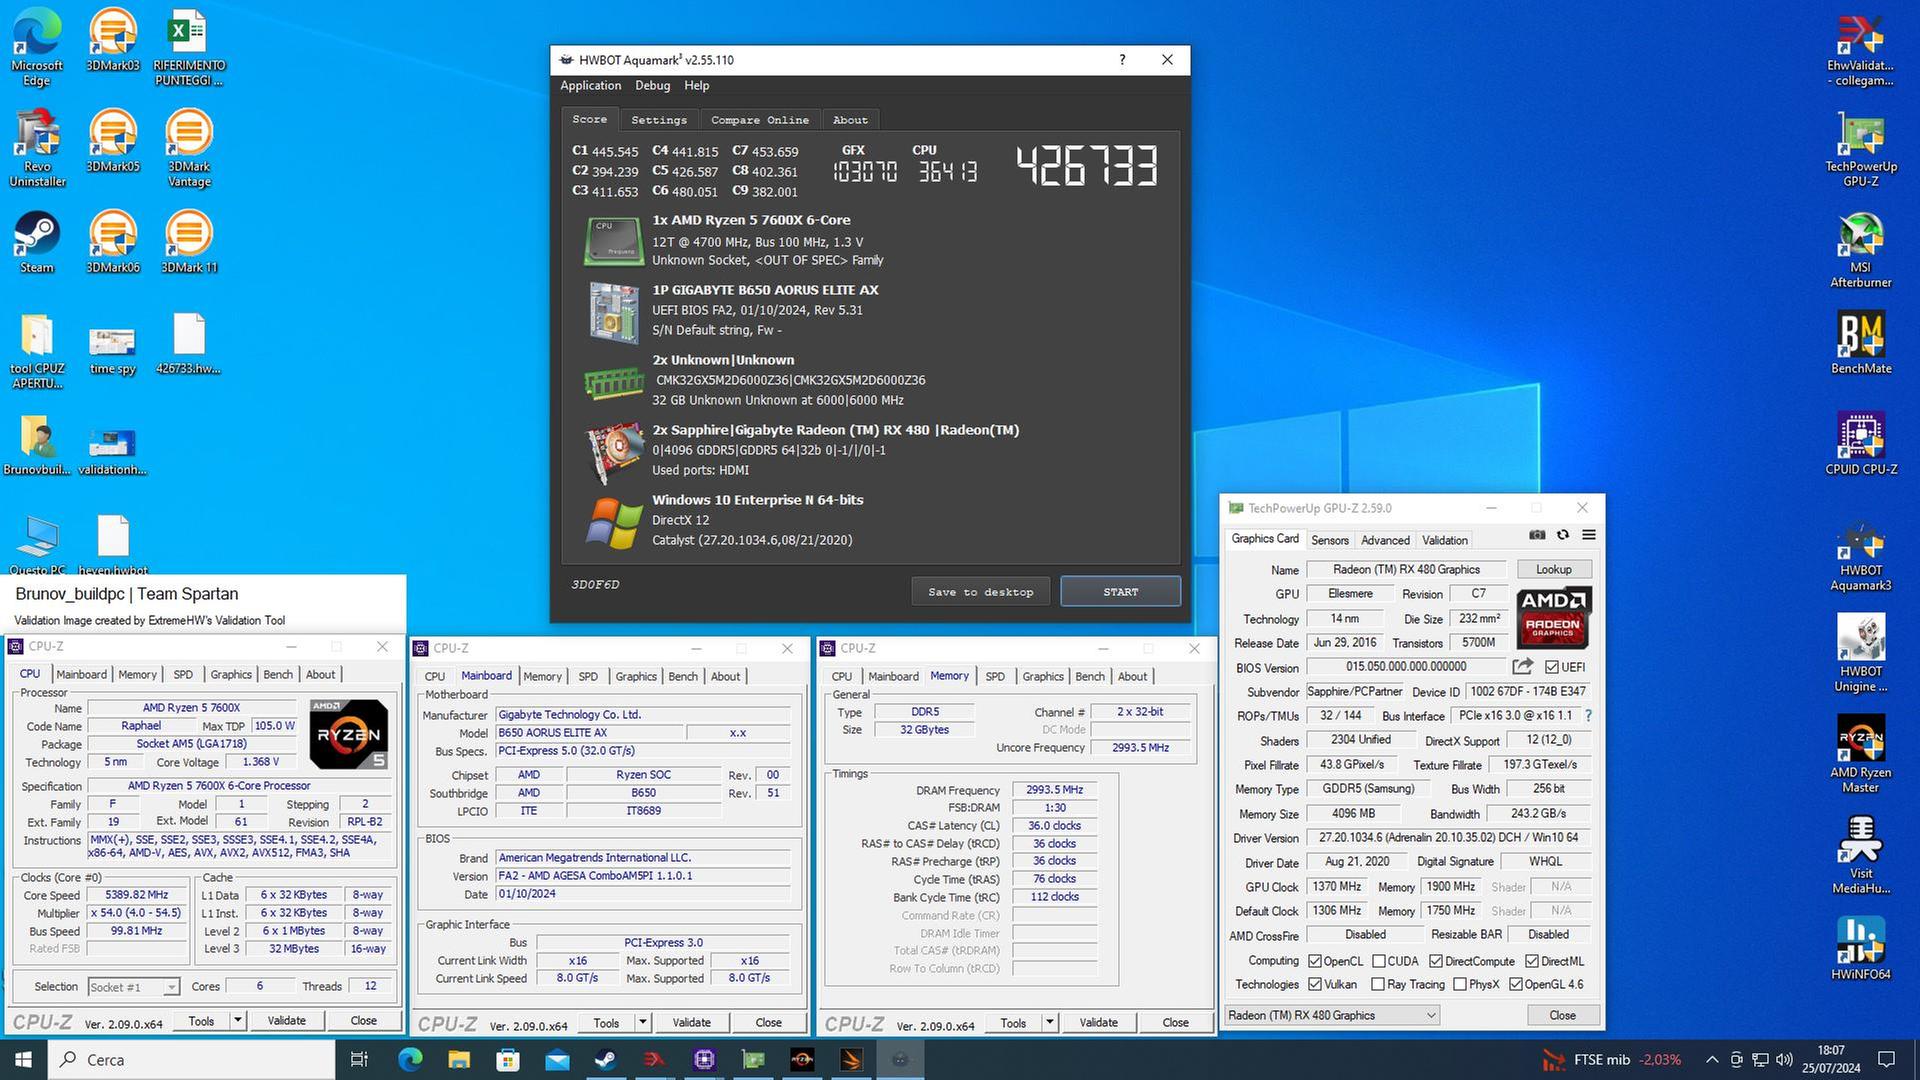Screen dimensions: 1920x1080
Task: Expand Tools dropdown arrow in CPU-Z Memory window
Action: coord(1050,1022)
